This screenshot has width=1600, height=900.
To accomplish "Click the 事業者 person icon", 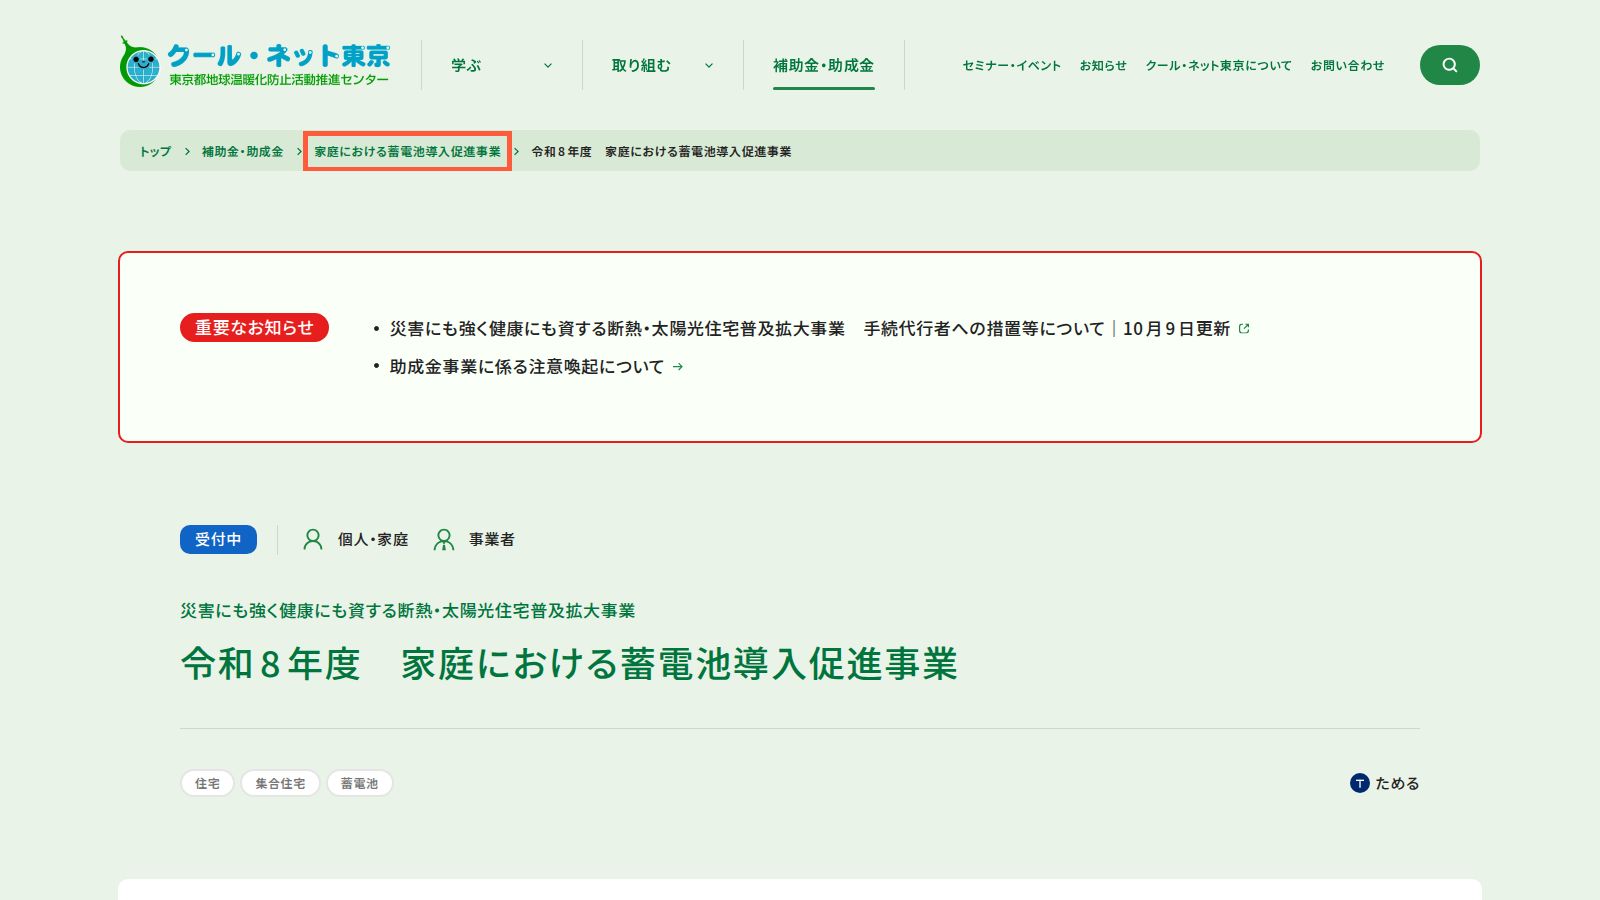I will 444,540.
